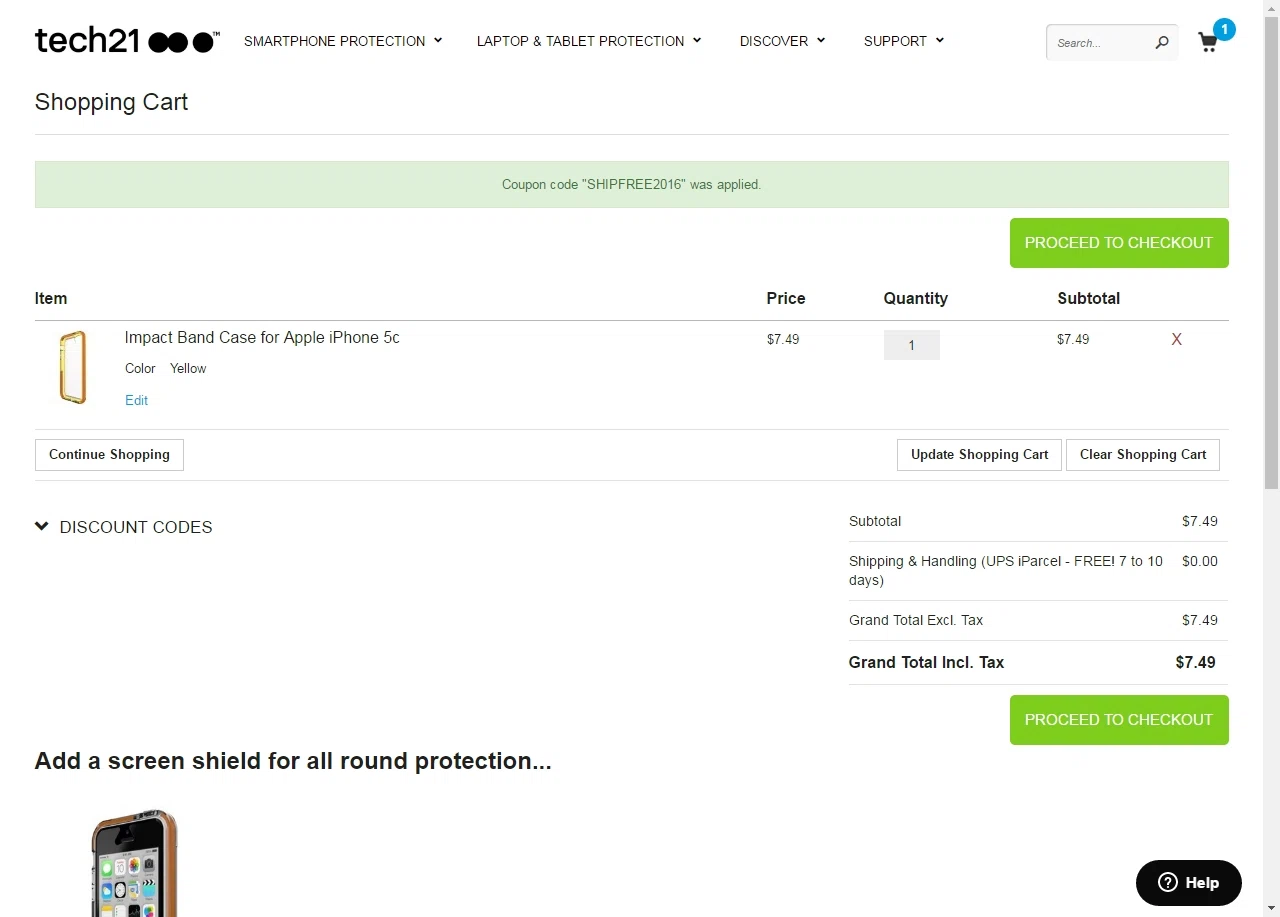
Task: Remove item with the red X
Action: [1176, 339]
